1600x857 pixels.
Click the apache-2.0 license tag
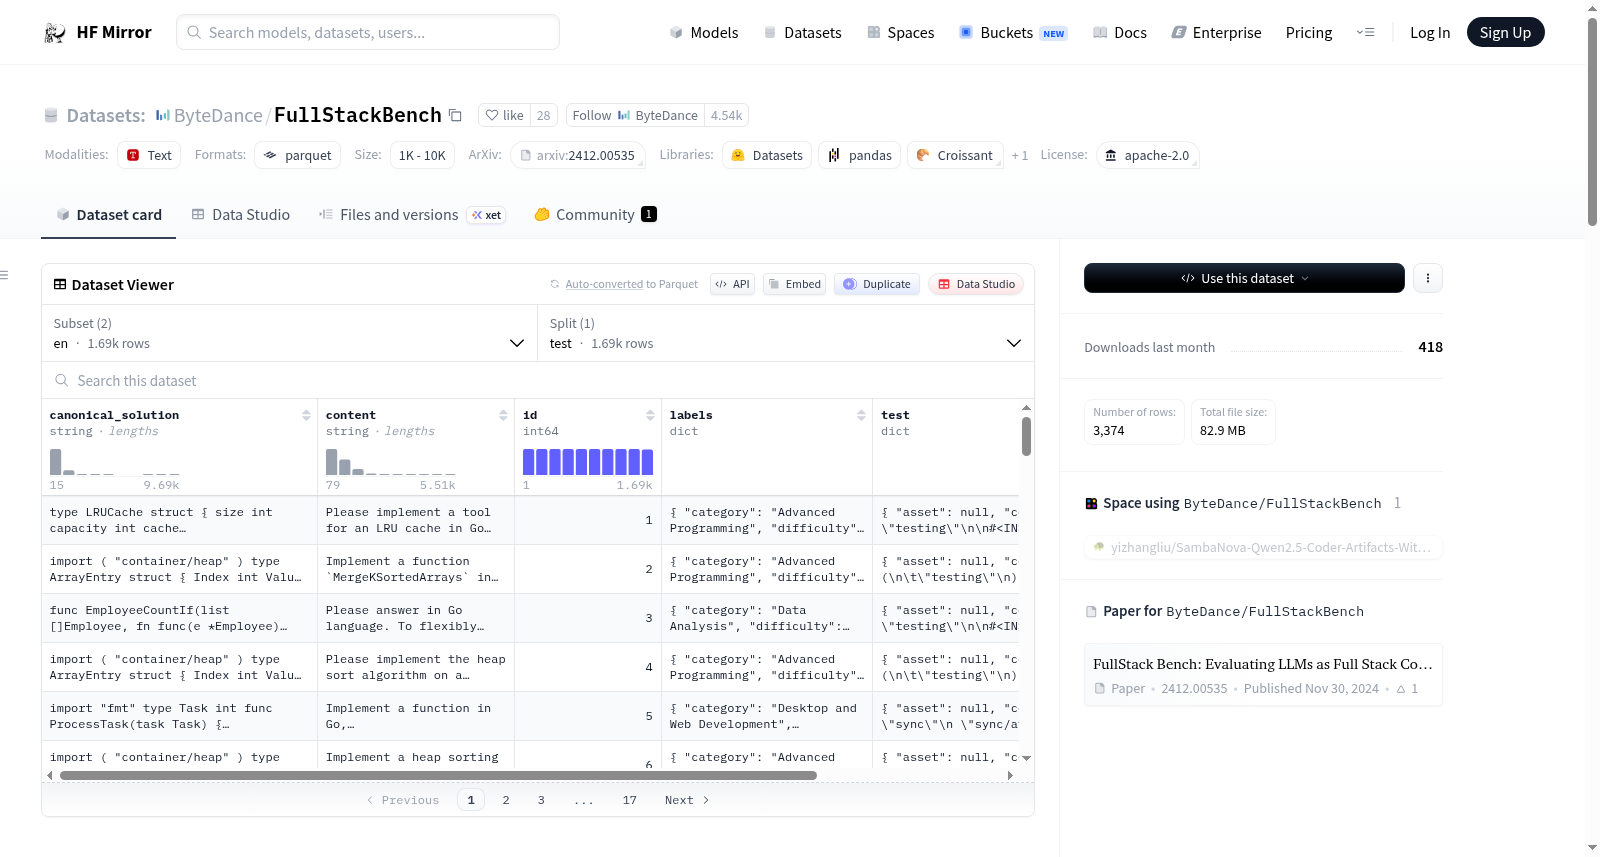(x=1147, y=155)
